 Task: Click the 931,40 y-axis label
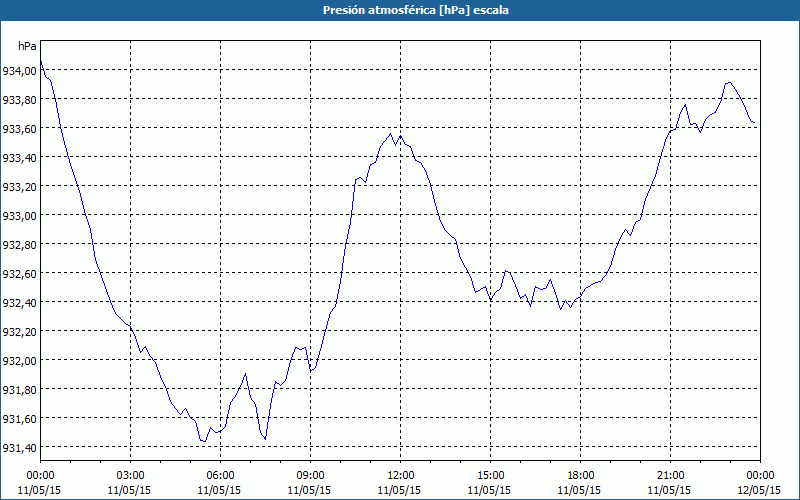[19, 447]
